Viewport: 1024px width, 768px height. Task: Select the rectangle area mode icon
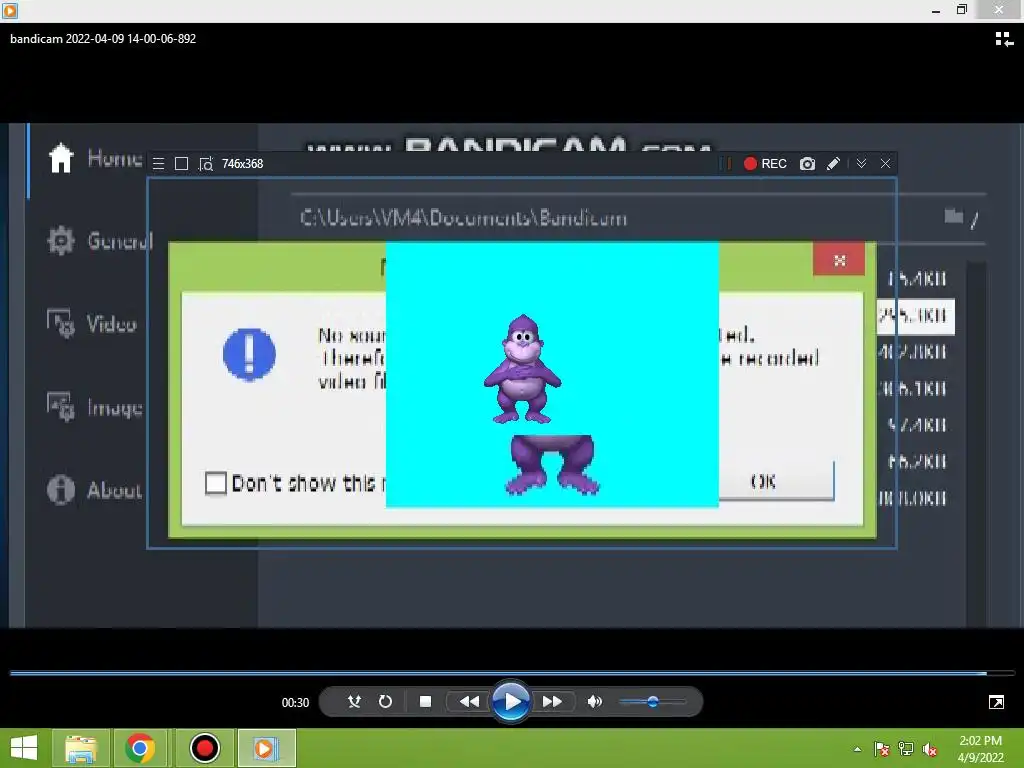[x=182, y=164]
